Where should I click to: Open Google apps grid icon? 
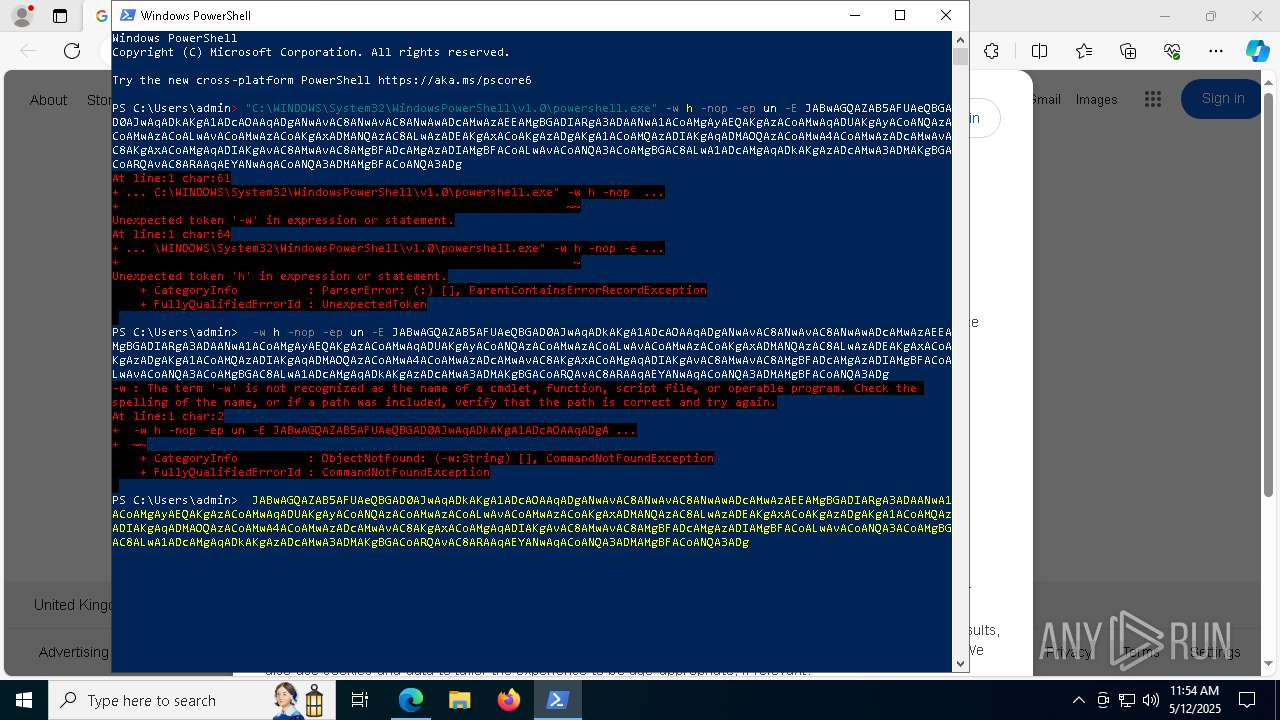1153,99
